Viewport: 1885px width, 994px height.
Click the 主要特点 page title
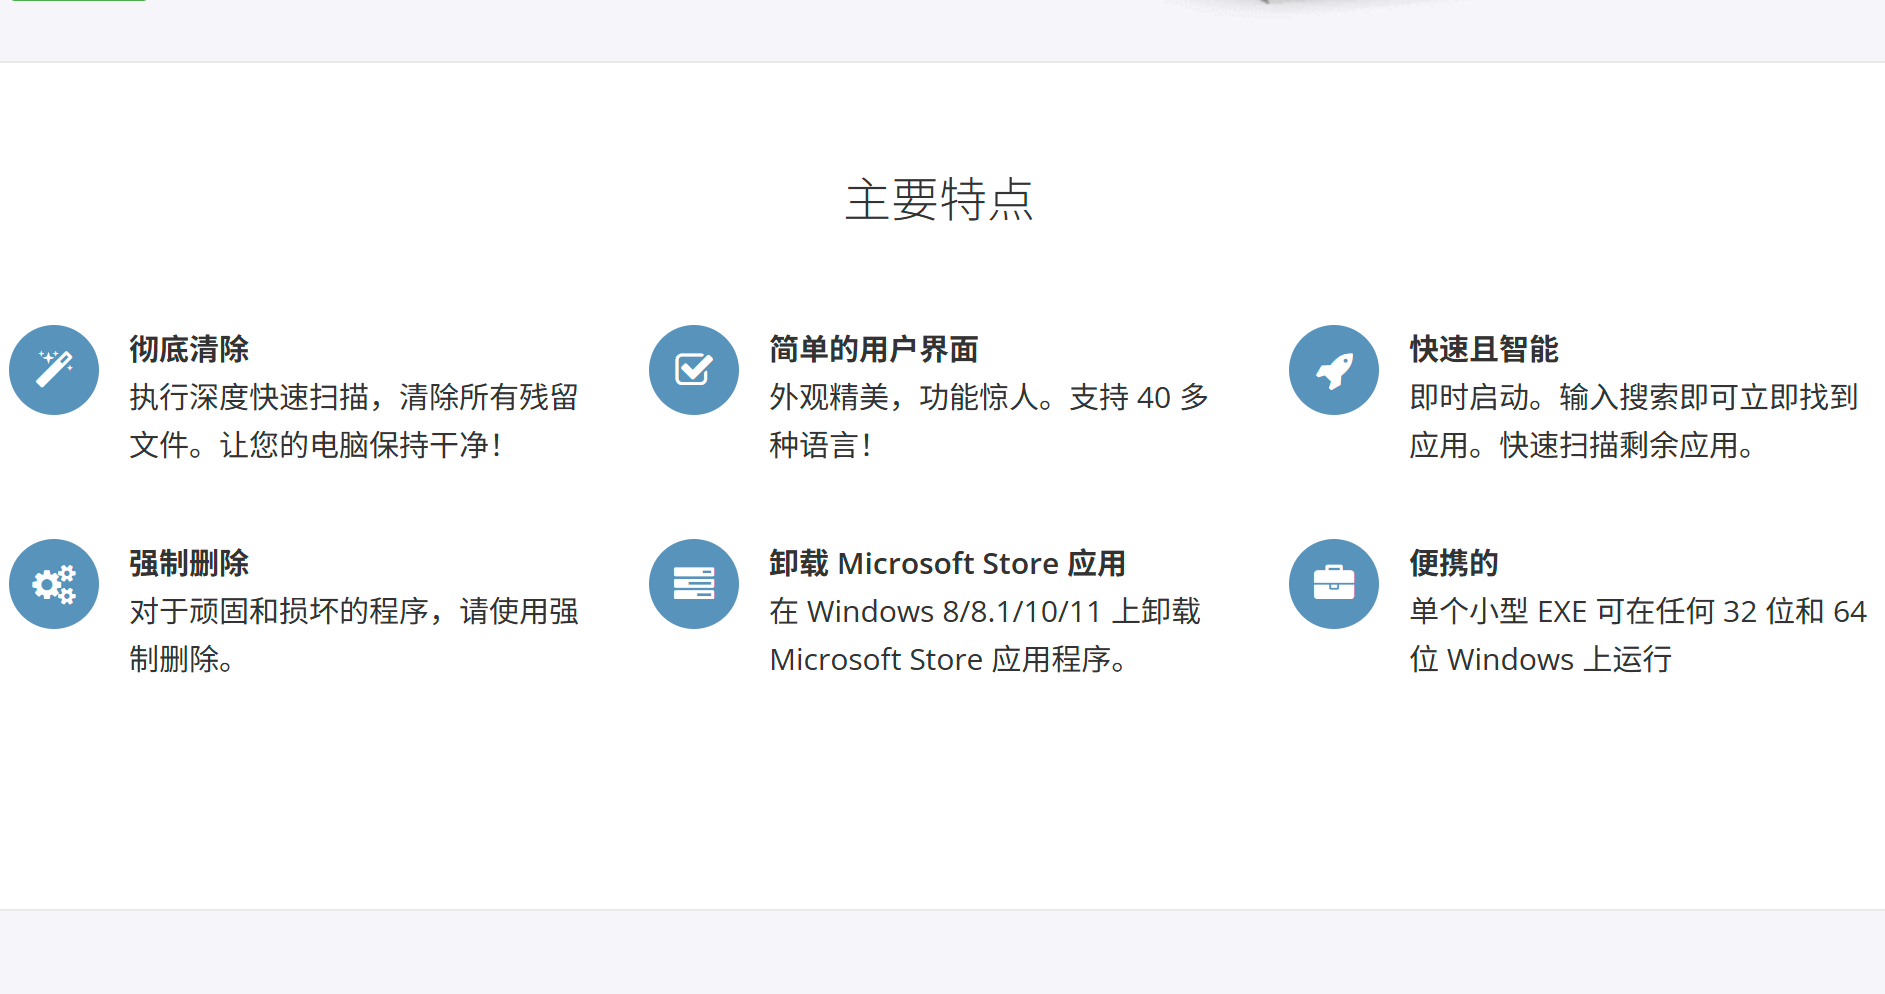[941, 201]
